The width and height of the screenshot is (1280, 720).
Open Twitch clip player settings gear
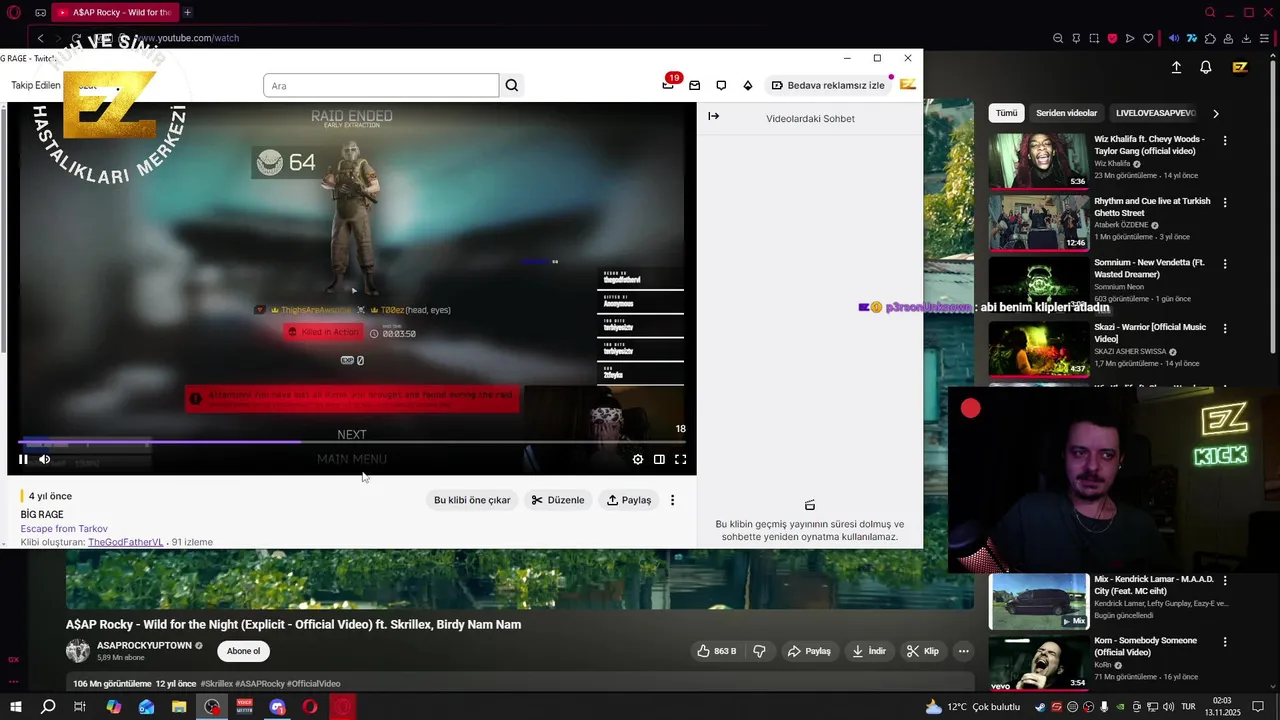tap(638, 459)
